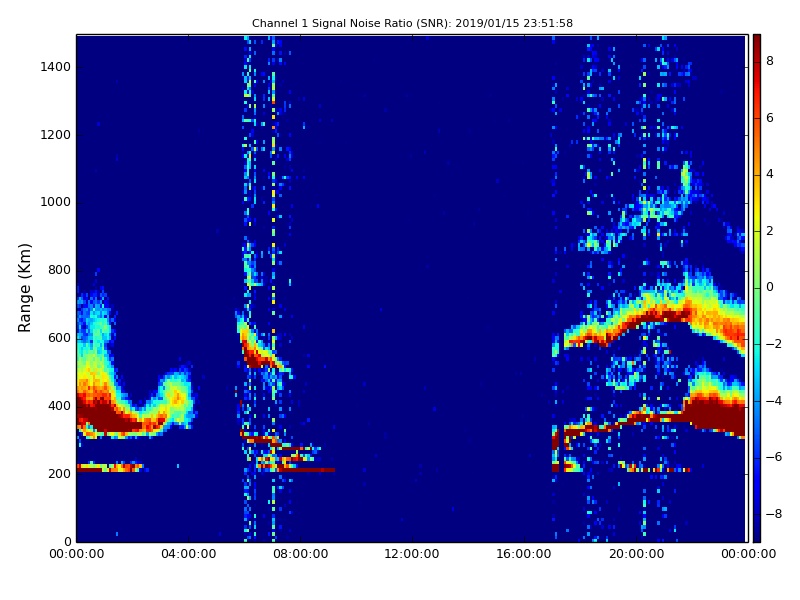Image resolution: width=800 pixels, height=600 pixels.
Task: Click the 600 range tick label
Action: [59, 338]
